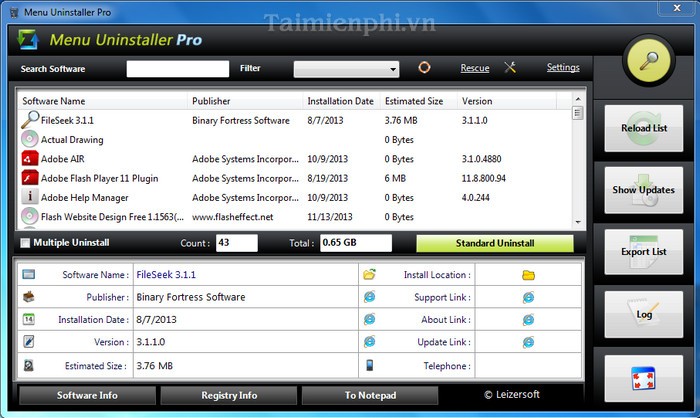The height and width of the screenshot is (418, 700).
Task: Click the Adobe Flash Player 11 Plugin icon
Action: point(29,178)
